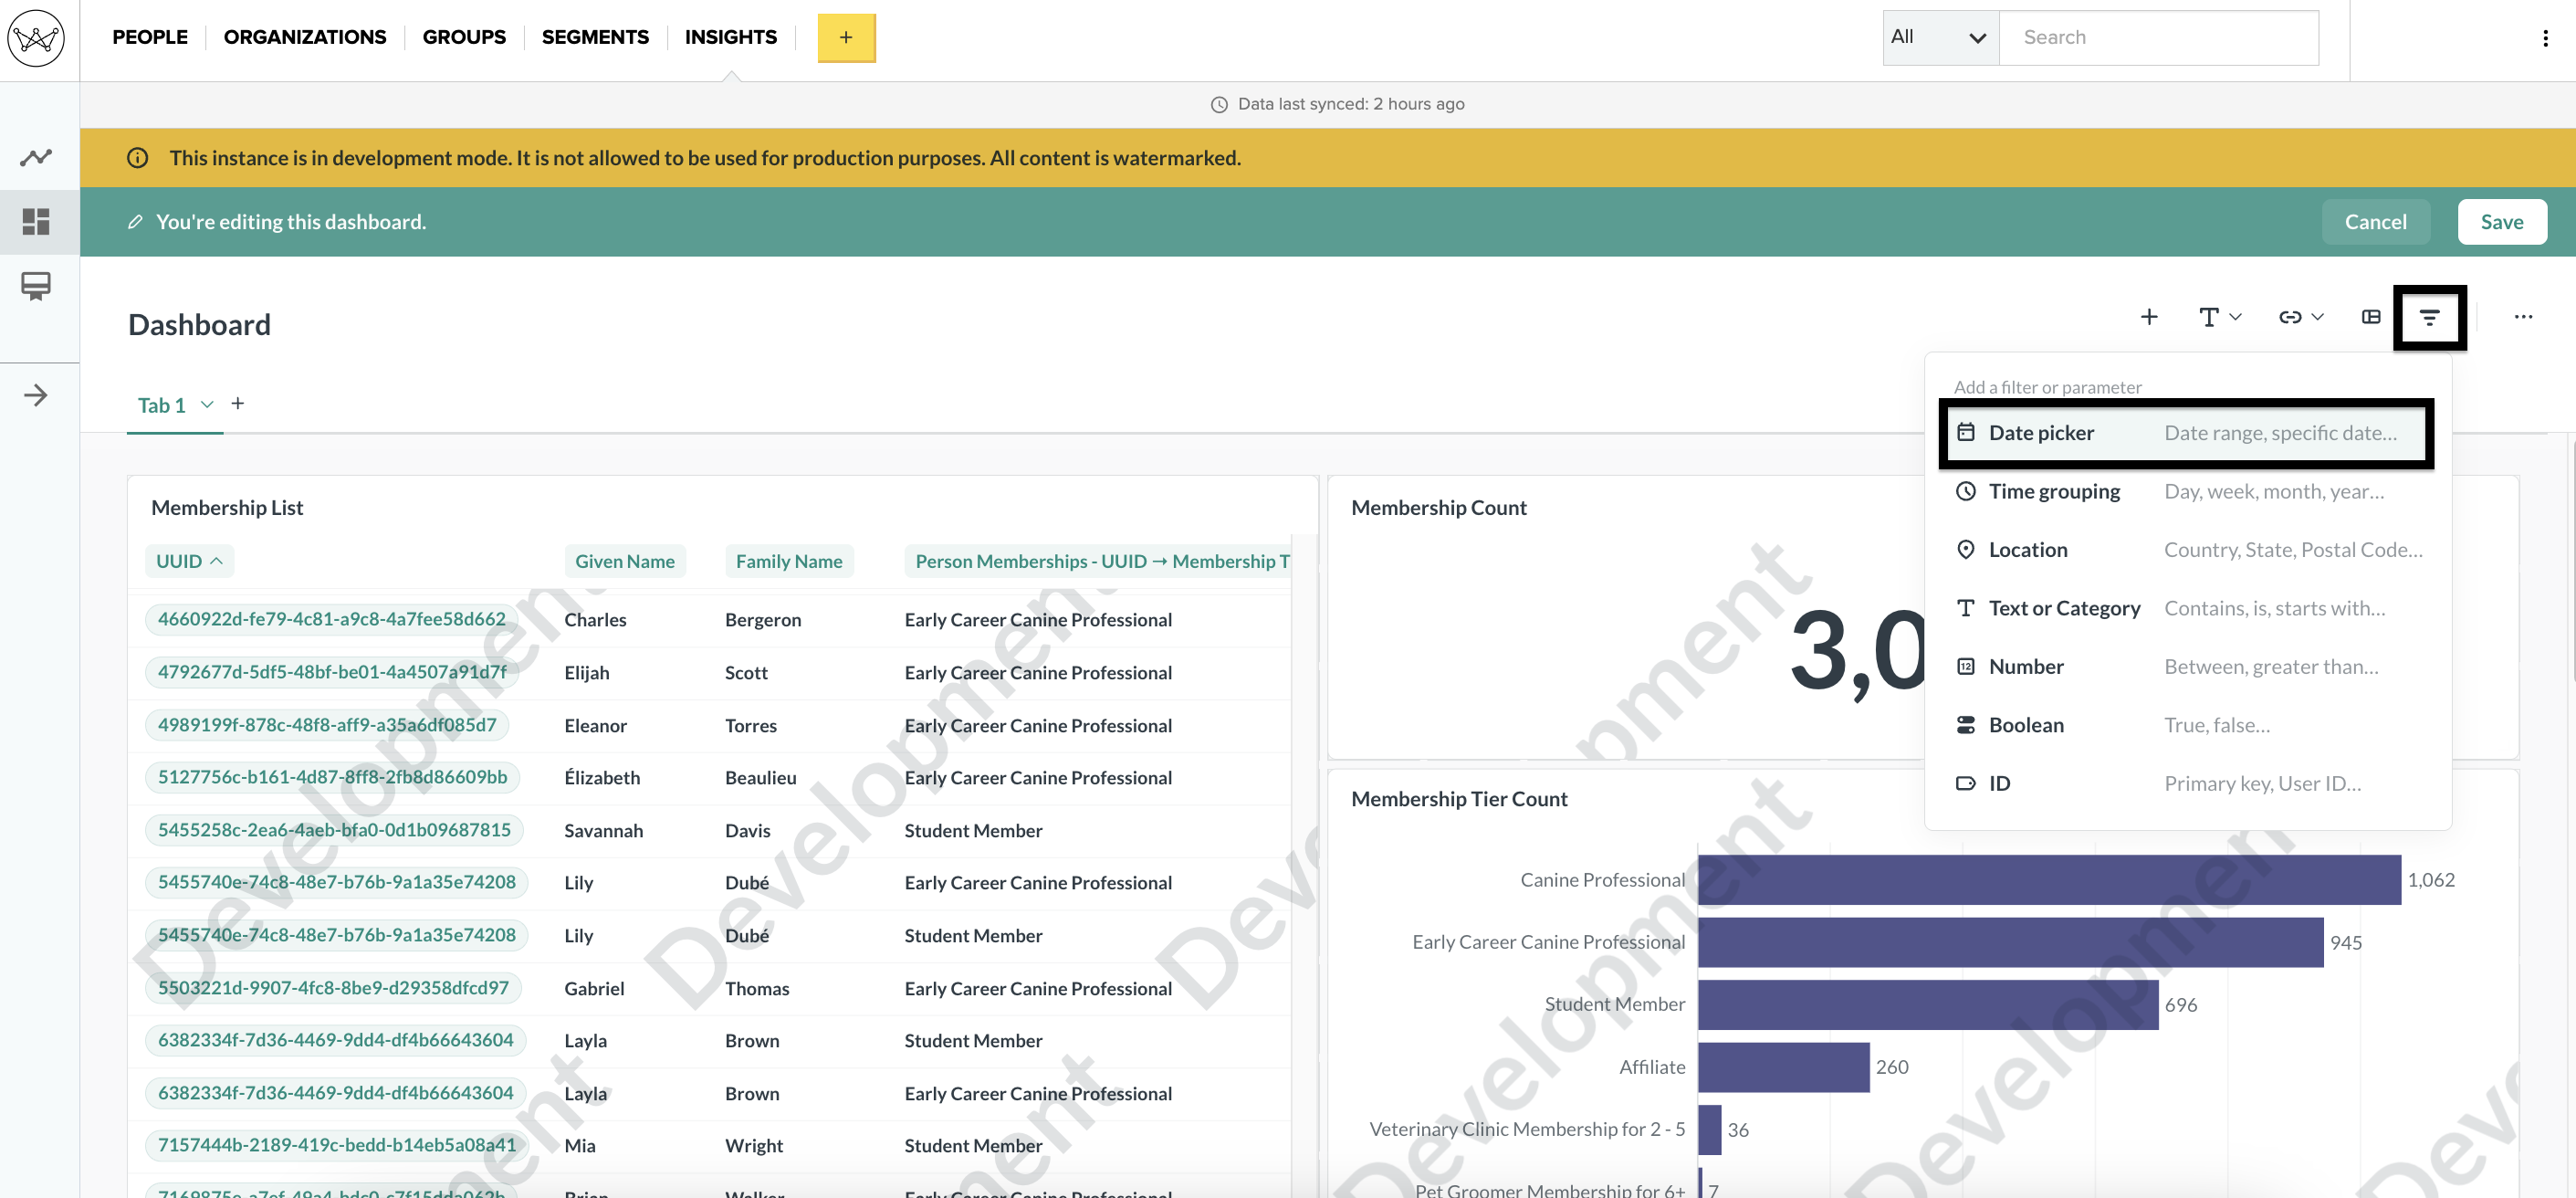The image size is (2576, 1198).
Task: Open UUID 5455258c-2ea6-4aeb-bfa0-0d1b09687815
Action: (x=334, y=830)
